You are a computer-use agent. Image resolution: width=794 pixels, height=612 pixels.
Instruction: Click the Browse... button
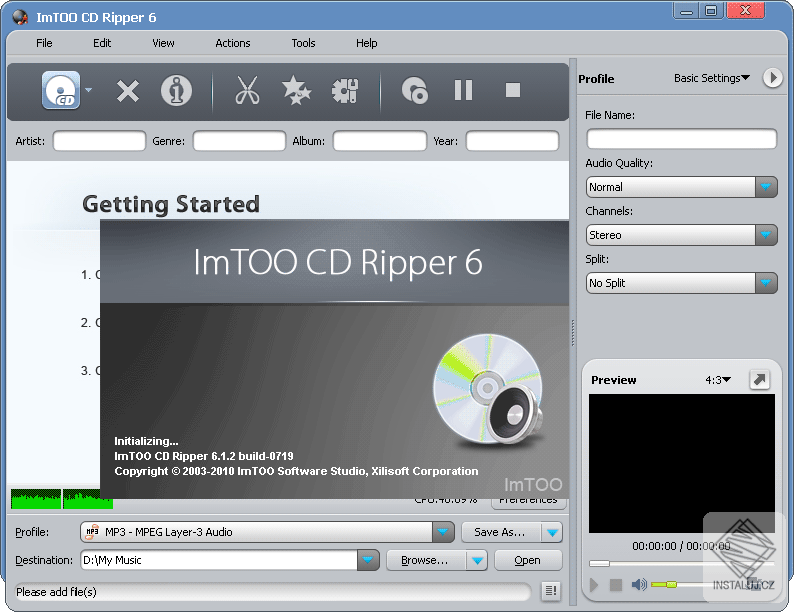click(x=425, y=560)
